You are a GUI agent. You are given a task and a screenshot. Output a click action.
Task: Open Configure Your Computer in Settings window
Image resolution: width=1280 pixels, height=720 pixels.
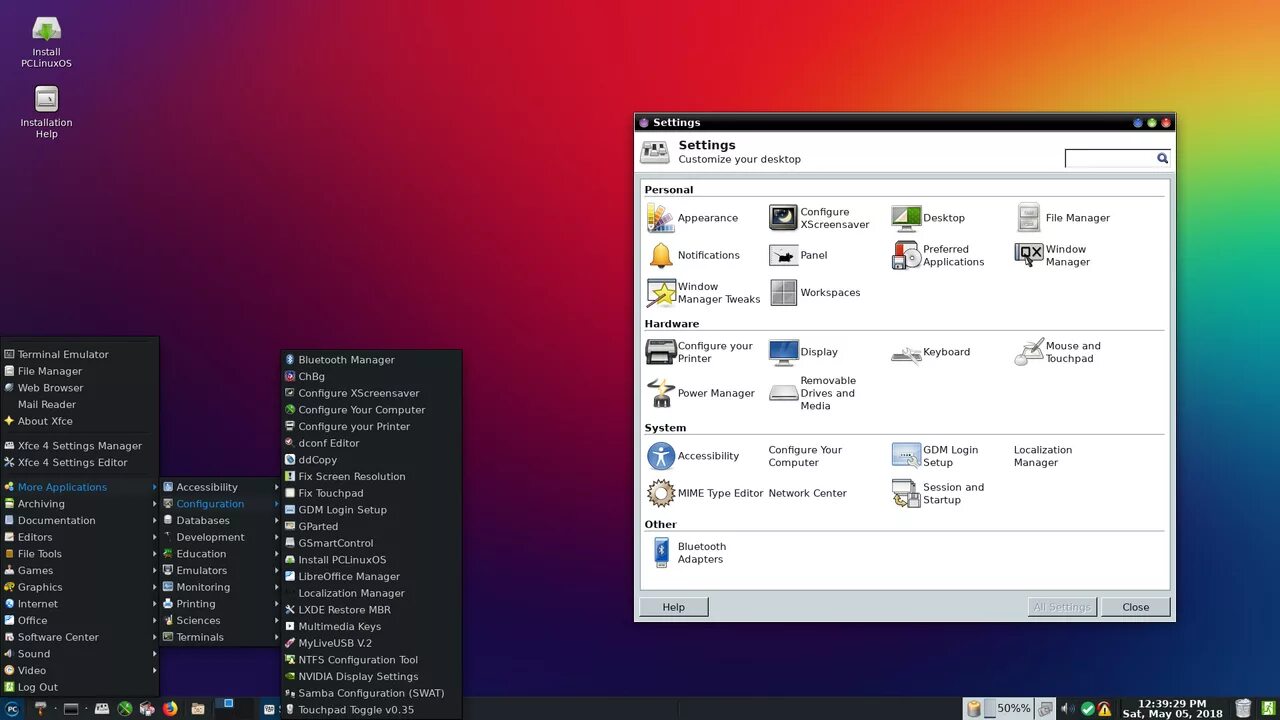[x=805, y=456]
